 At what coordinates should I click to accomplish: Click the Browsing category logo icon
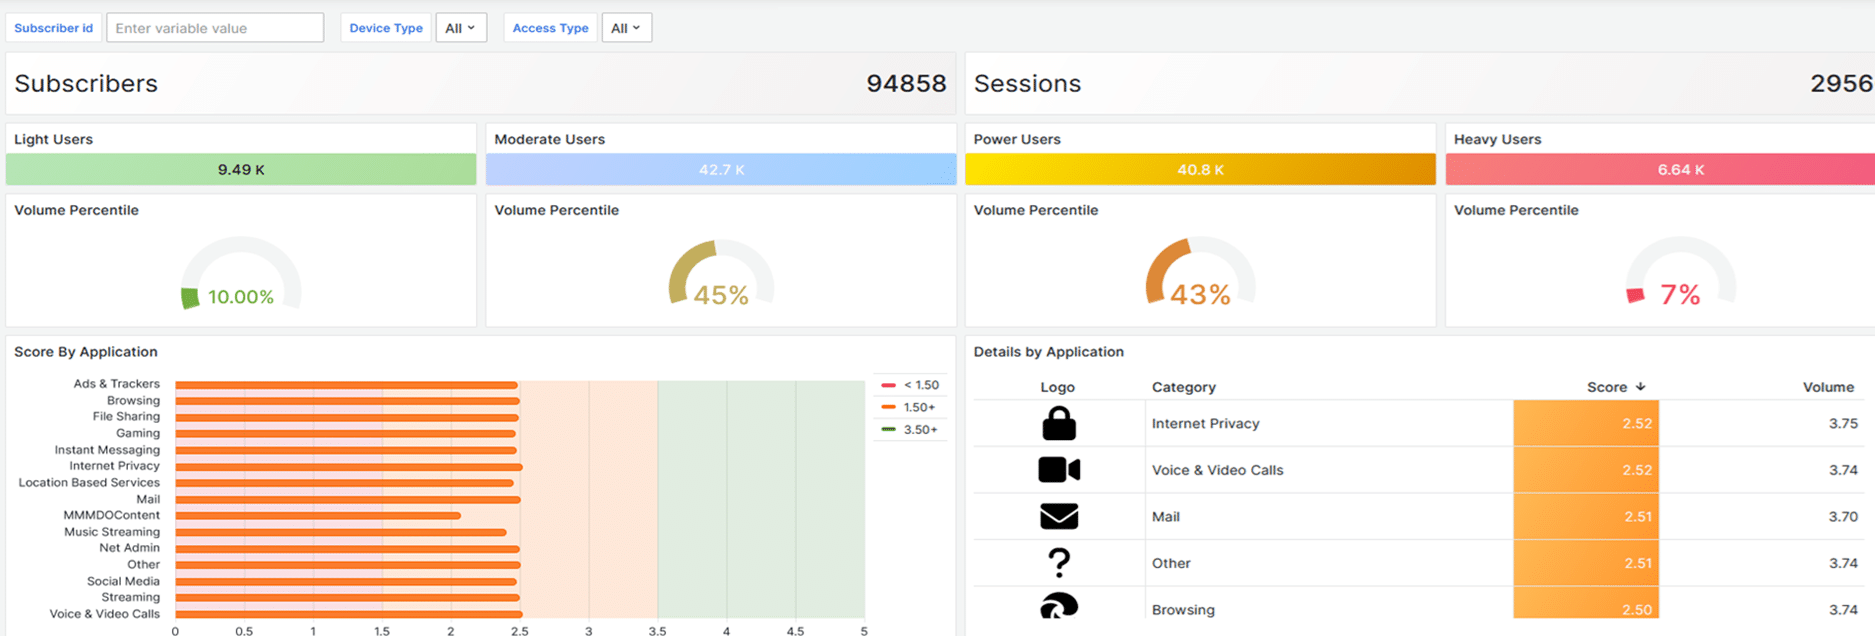(x=1058, y=606)
